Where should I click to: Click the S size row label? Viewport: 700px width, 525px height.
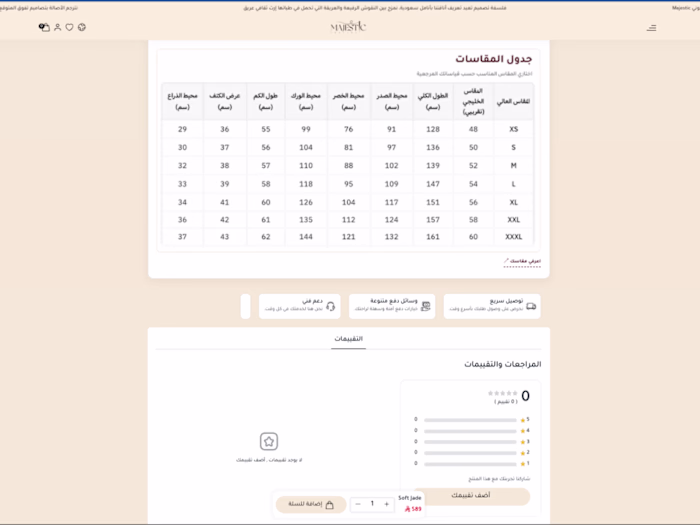click(x=513, y=147)
